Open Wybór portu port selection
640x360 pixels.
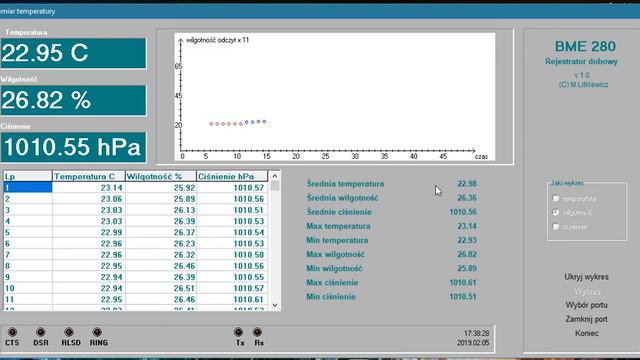pyautogui.click(x=586, y=305)
